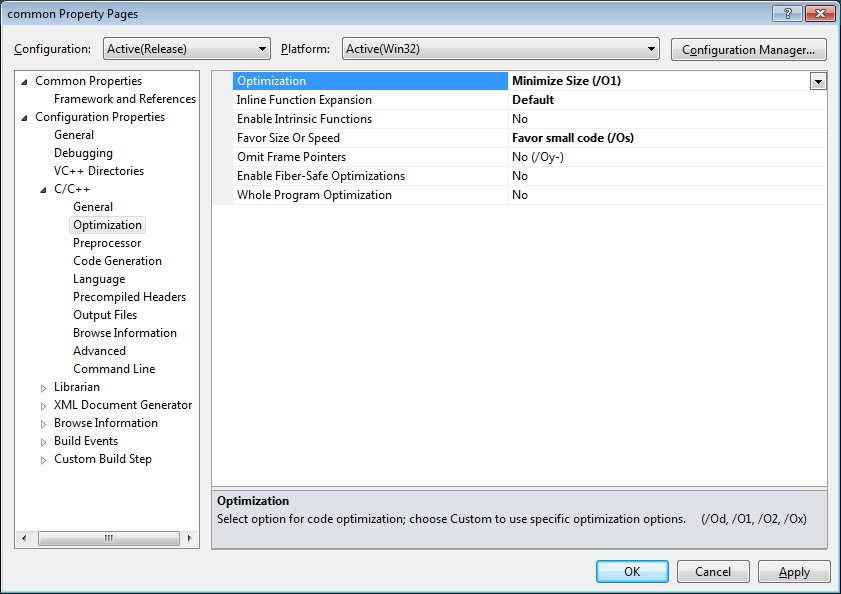841x594 pixels.
Task: Open the Optimization value dropdown arrow
Action: tap(818, 81)
